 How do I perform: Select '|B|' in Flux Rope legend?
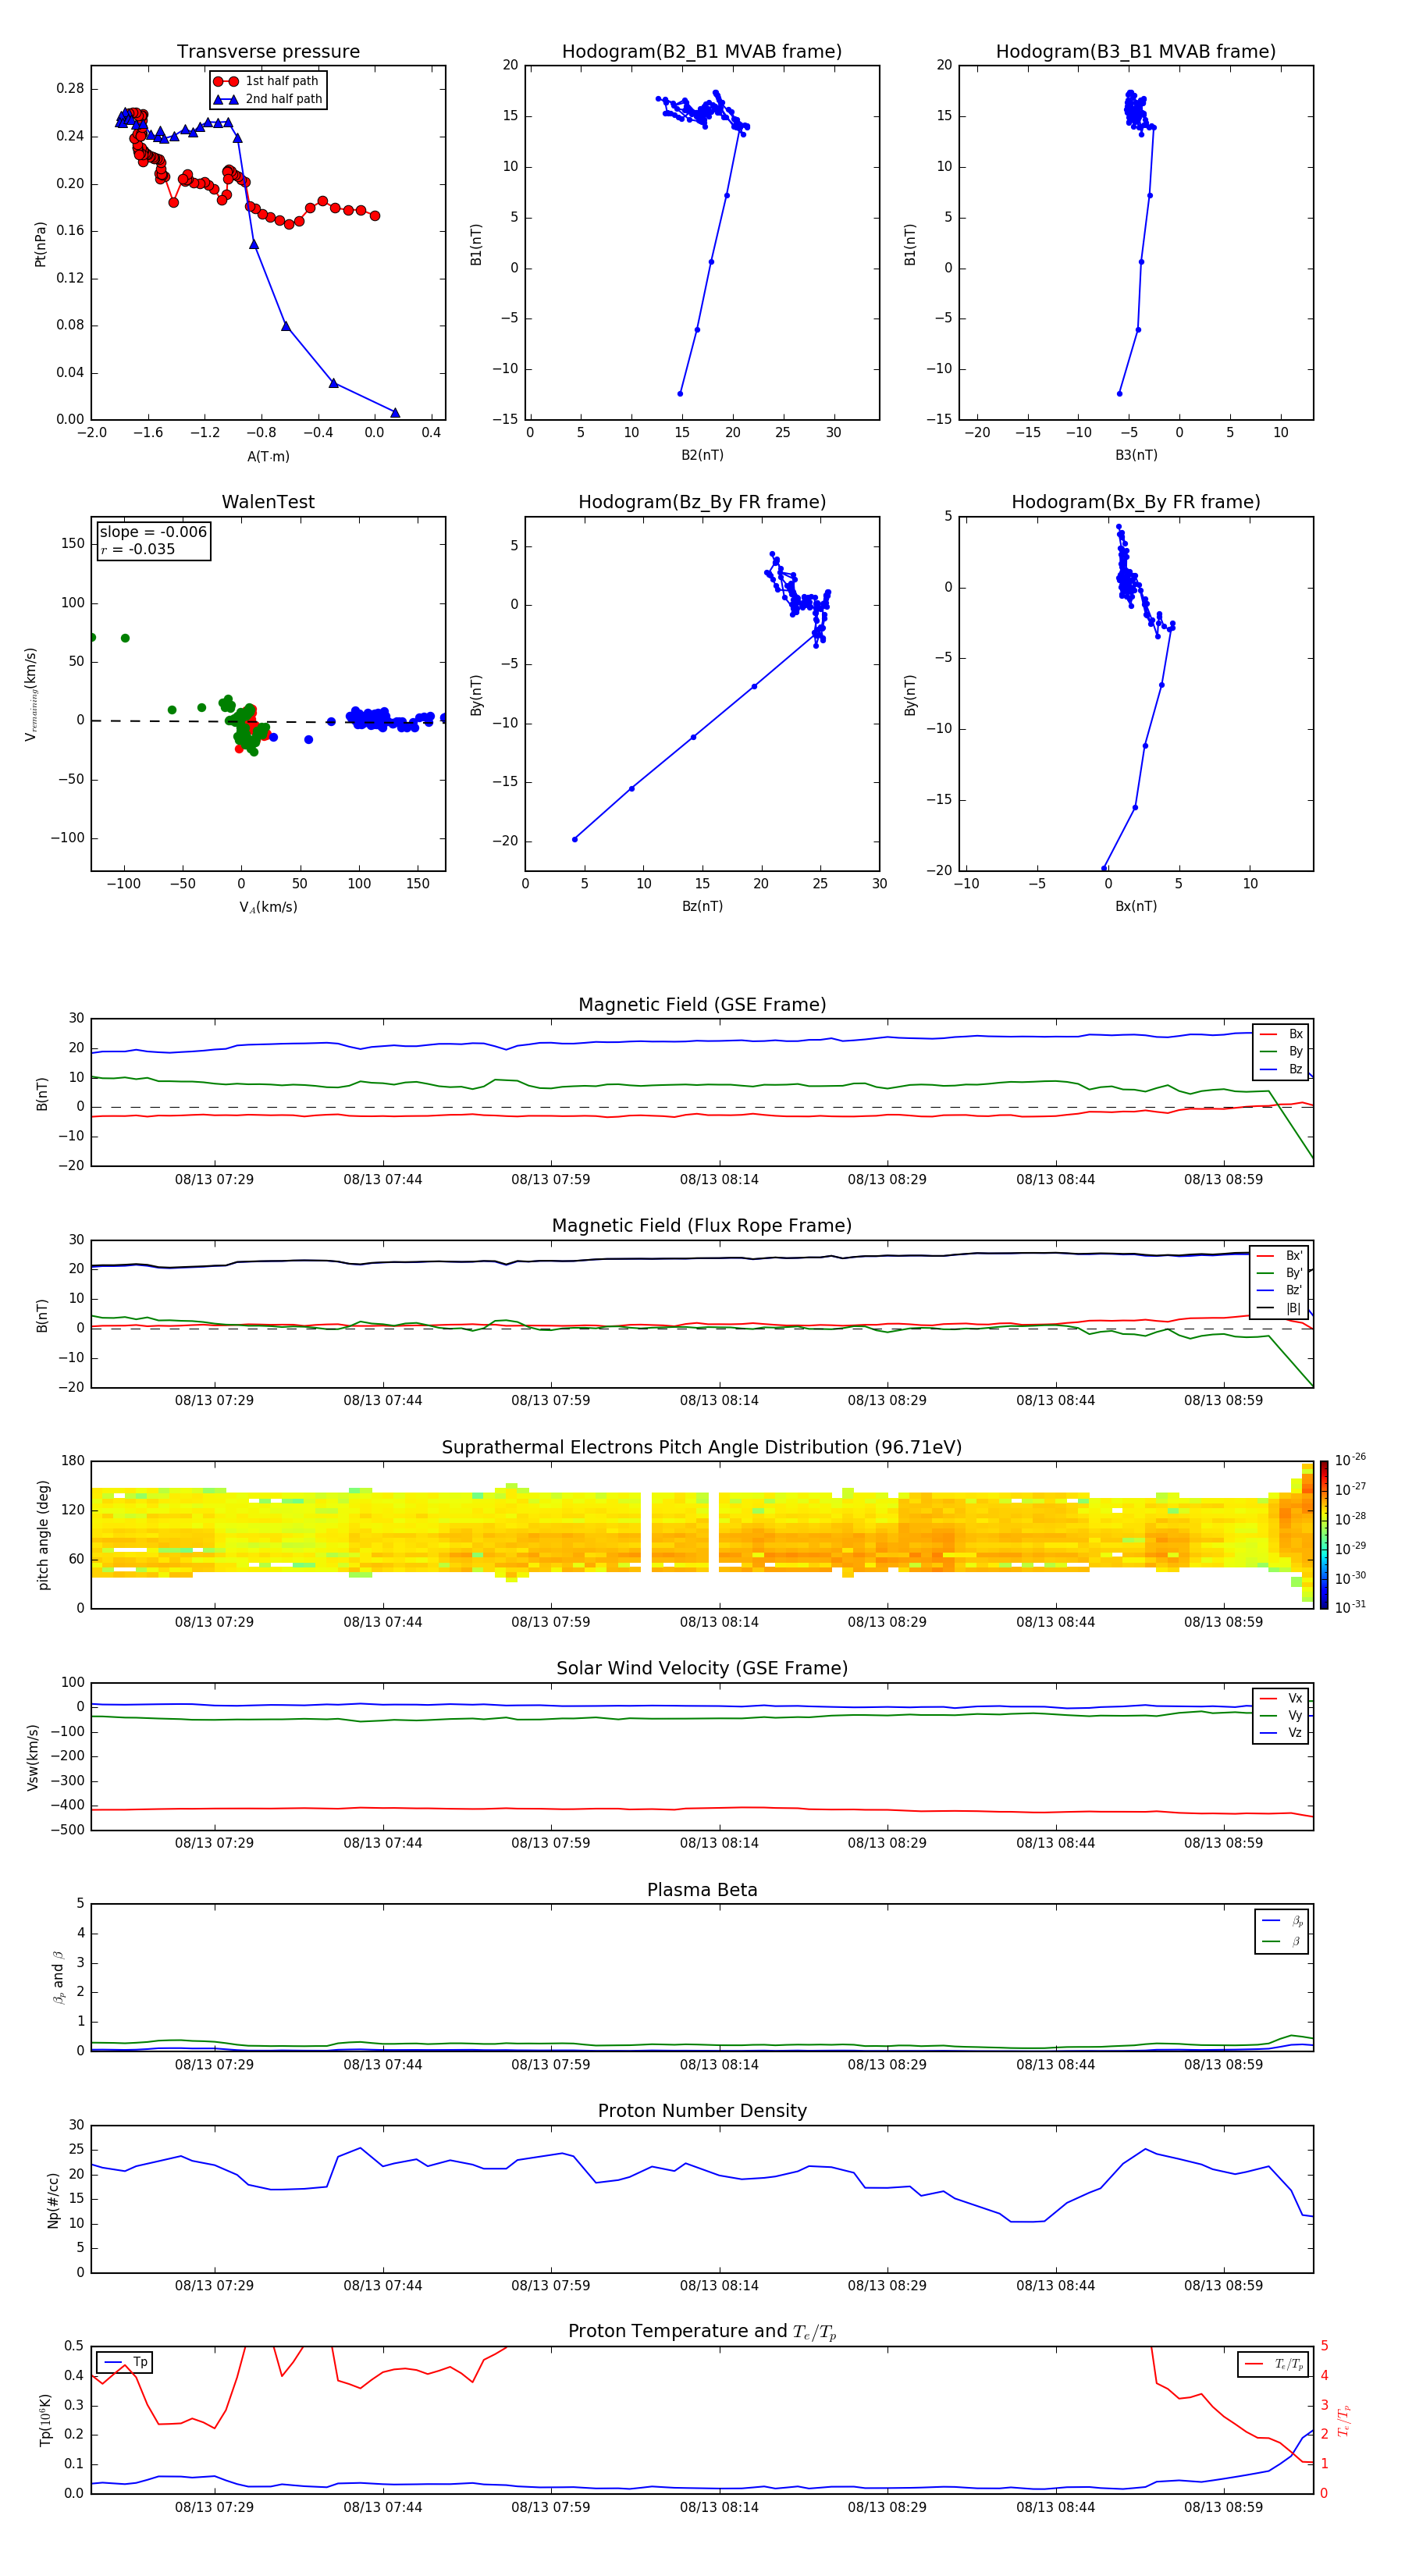[x=1280, y=1308]
